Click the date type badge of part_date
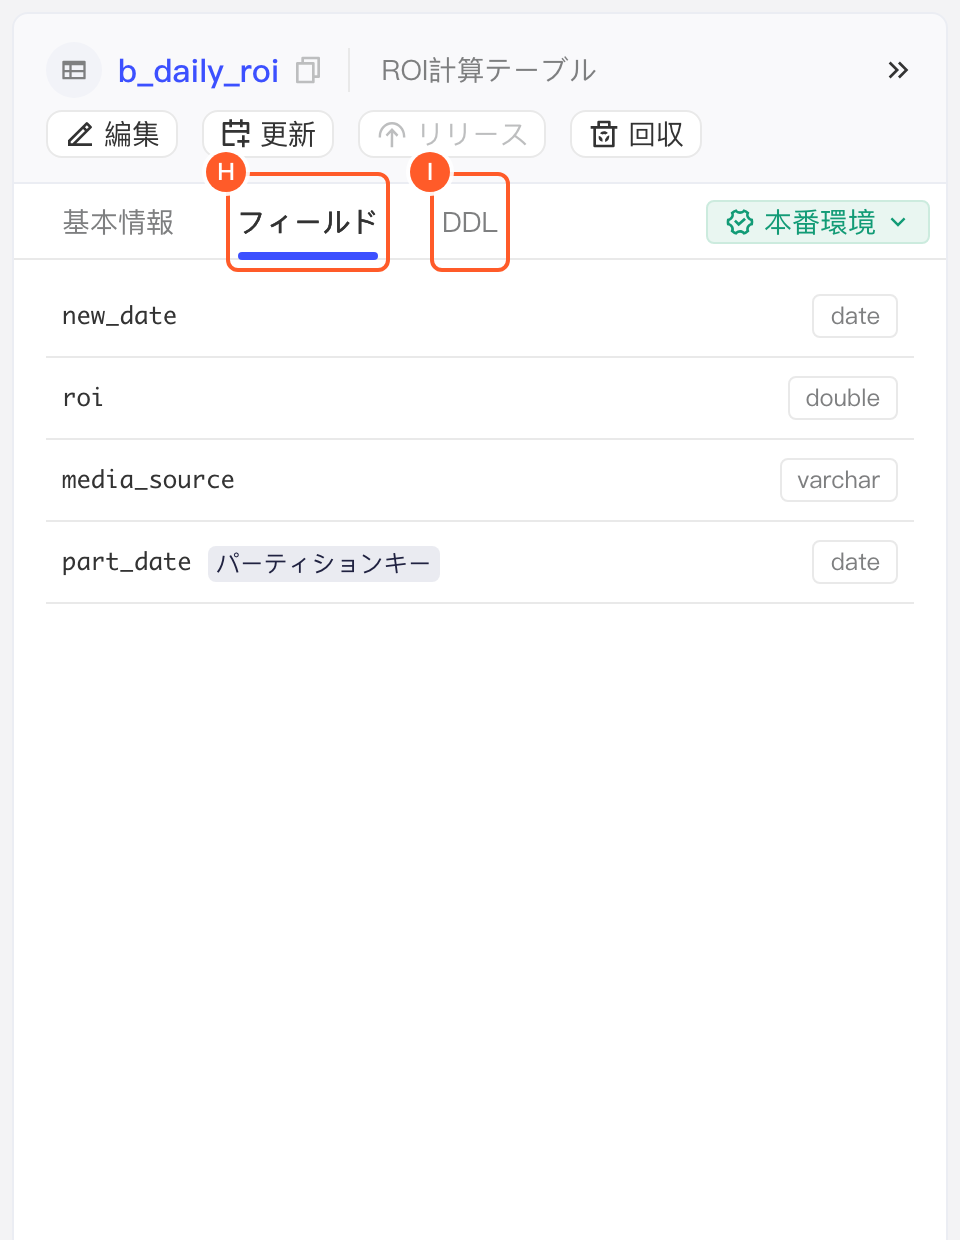Viewport: 960px width, 1240px height. (x=855, y=562)
